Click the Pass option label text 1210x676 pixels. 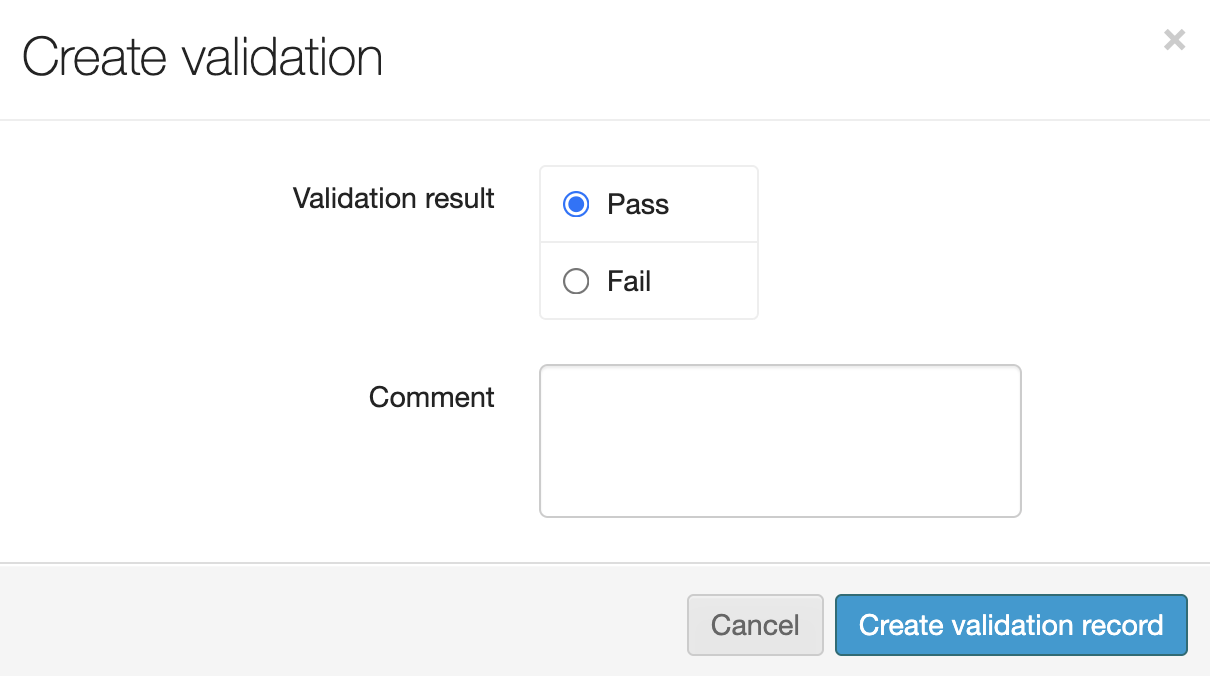638,205
